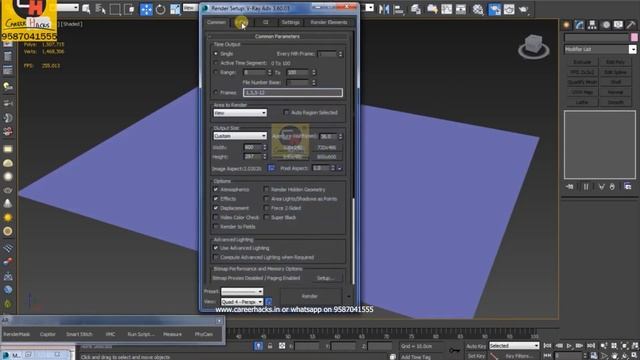The image size is (640, 360).
Task: Click the Go to Start playback button
Action: (x=548, y=346)
